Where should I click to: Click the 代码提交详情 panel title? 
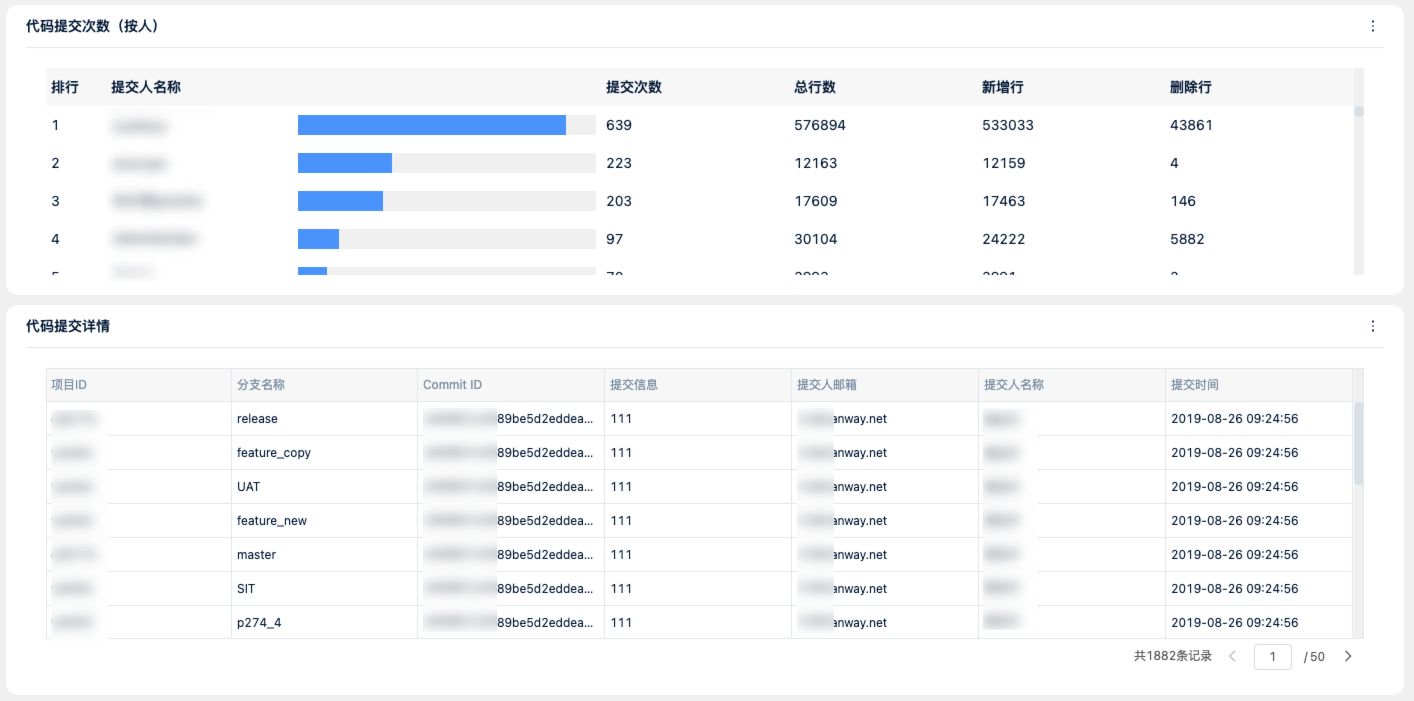(68, 326)
